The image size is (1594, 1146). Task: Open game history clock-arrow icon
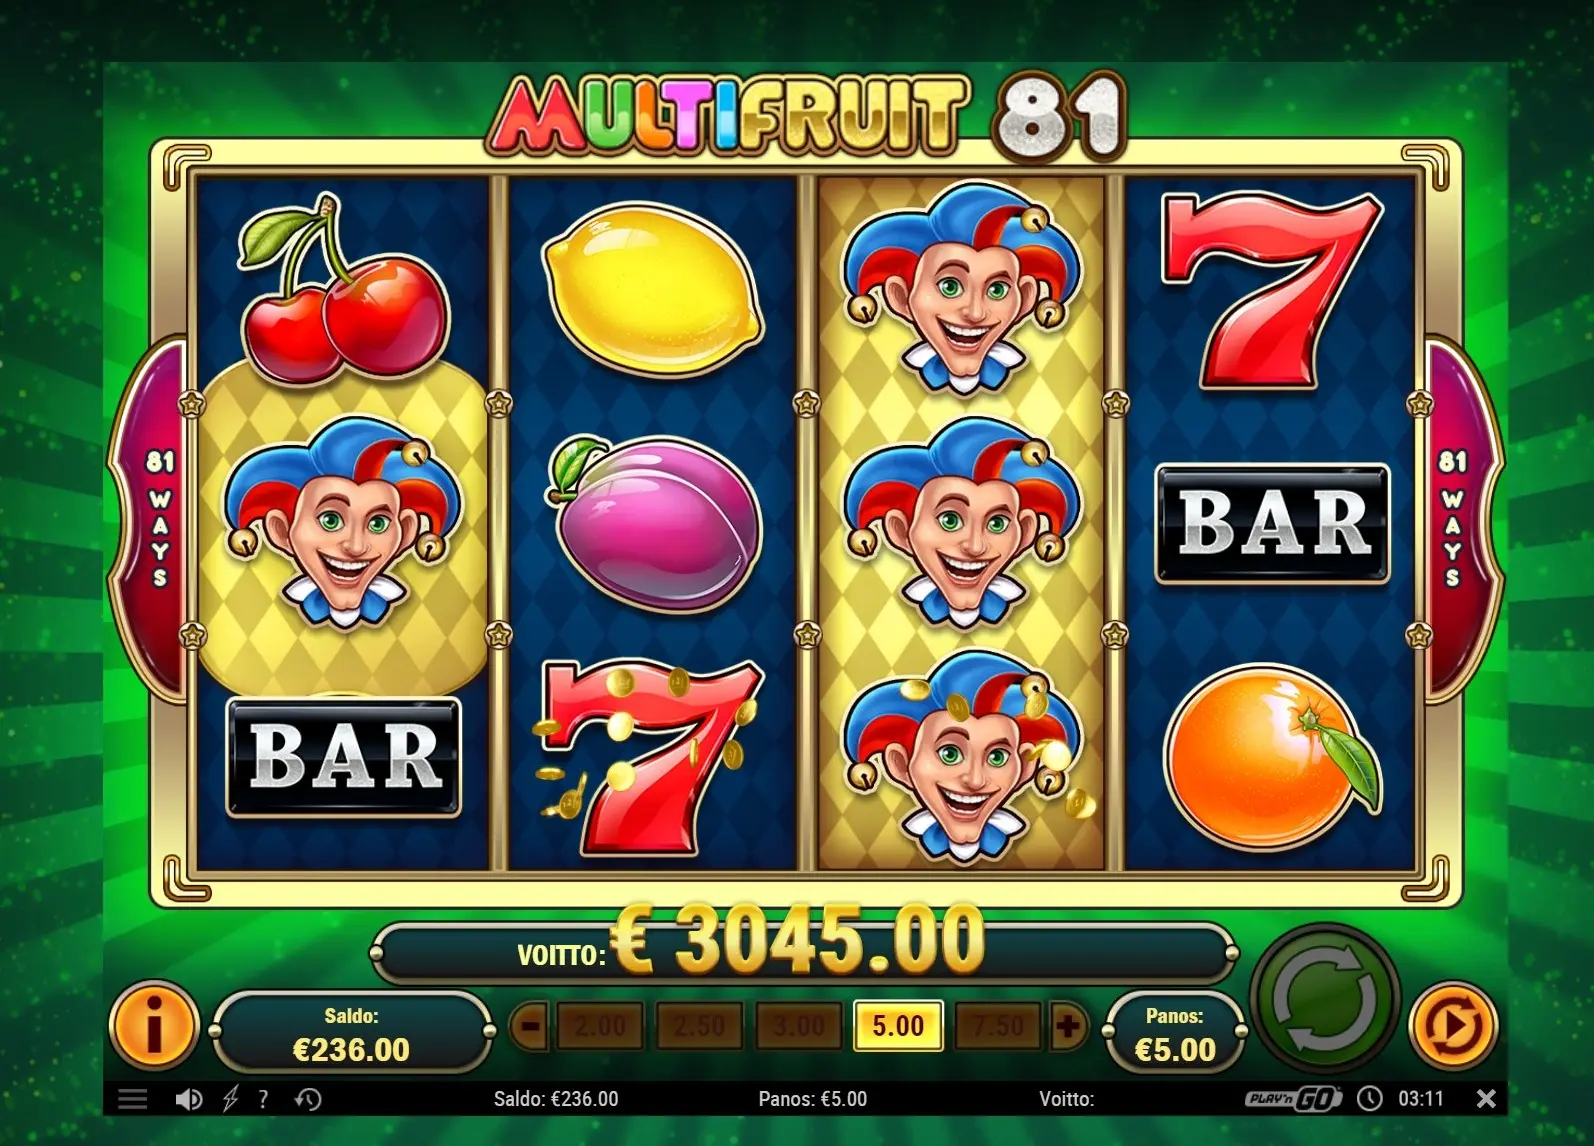[308, 1100]
